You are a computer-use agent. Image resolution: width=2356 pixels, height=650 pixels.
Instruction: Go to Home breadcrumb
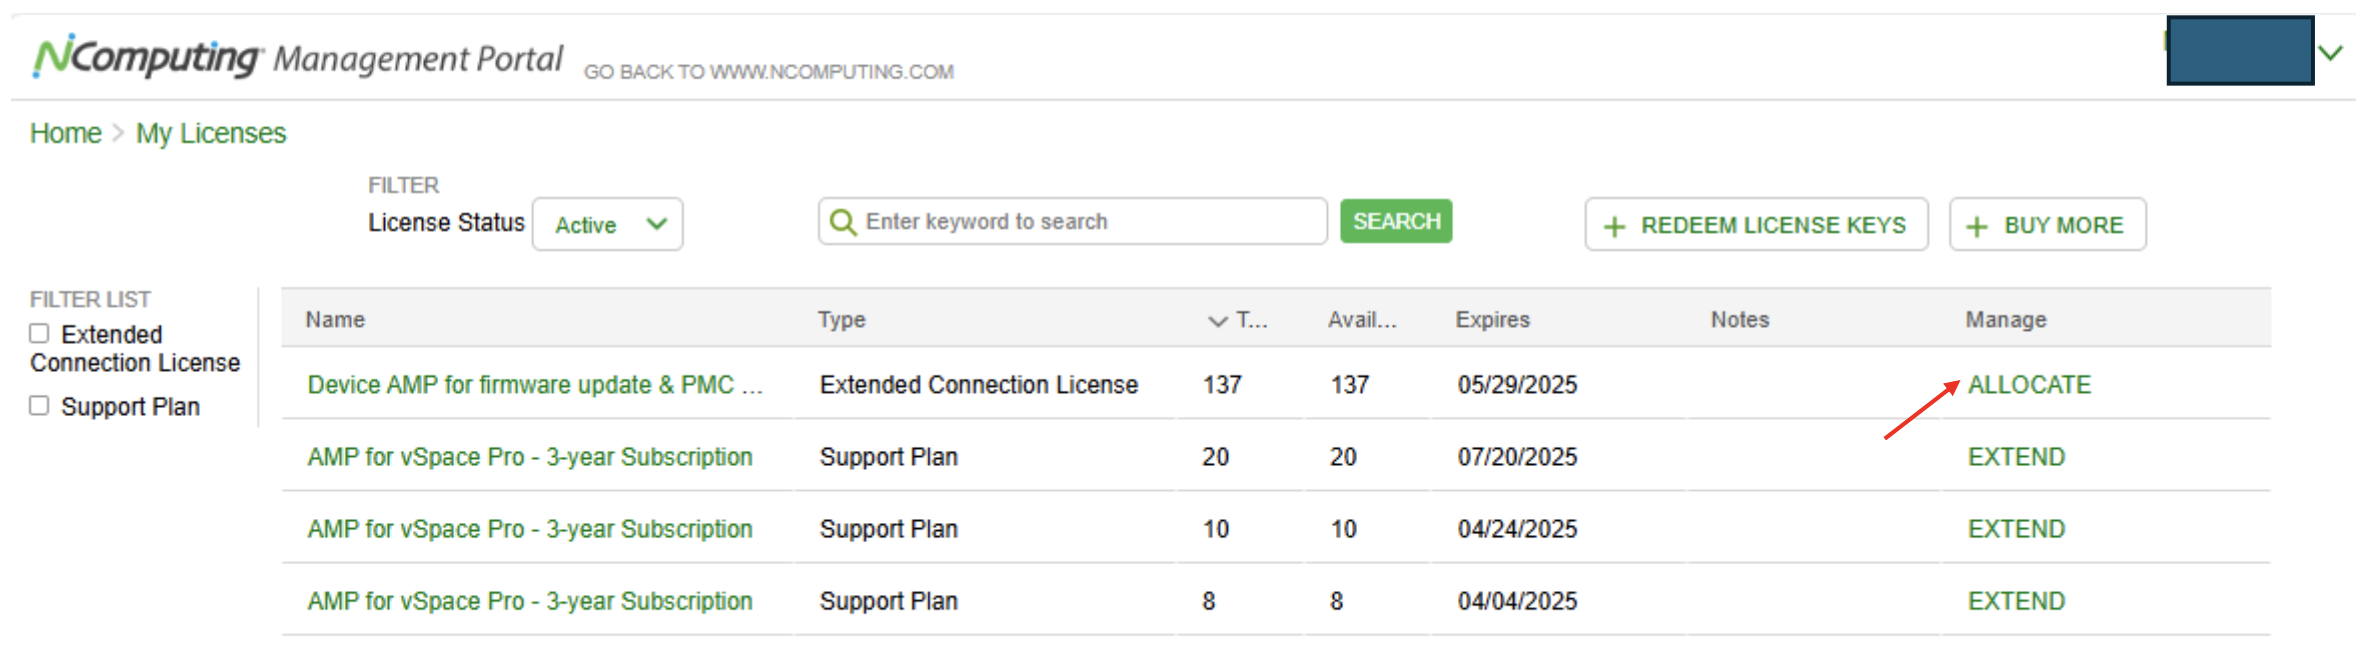[66, 133]
